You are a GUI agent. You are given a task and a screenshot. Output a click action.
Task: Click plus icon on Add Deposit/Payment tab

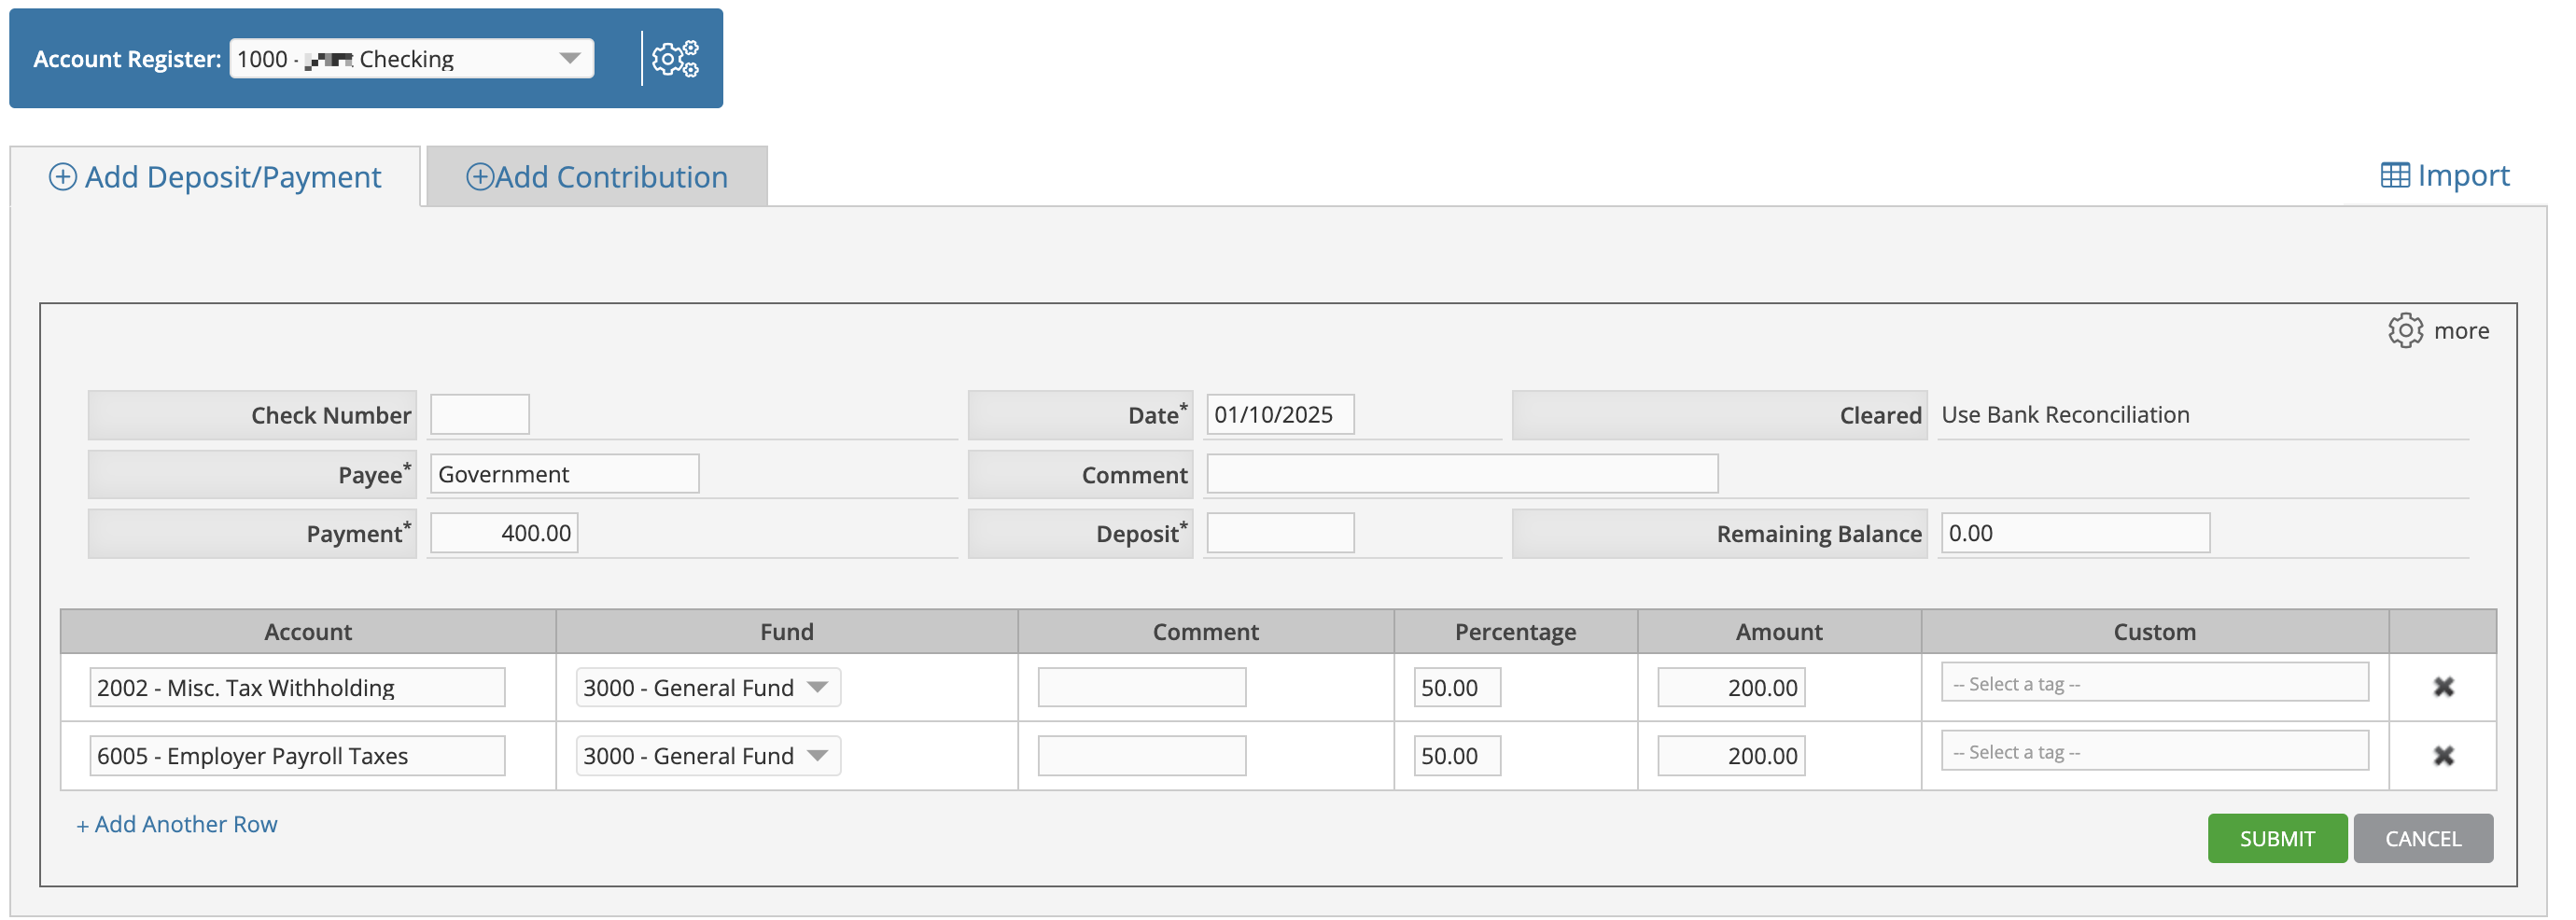click(x=63, y=177)
